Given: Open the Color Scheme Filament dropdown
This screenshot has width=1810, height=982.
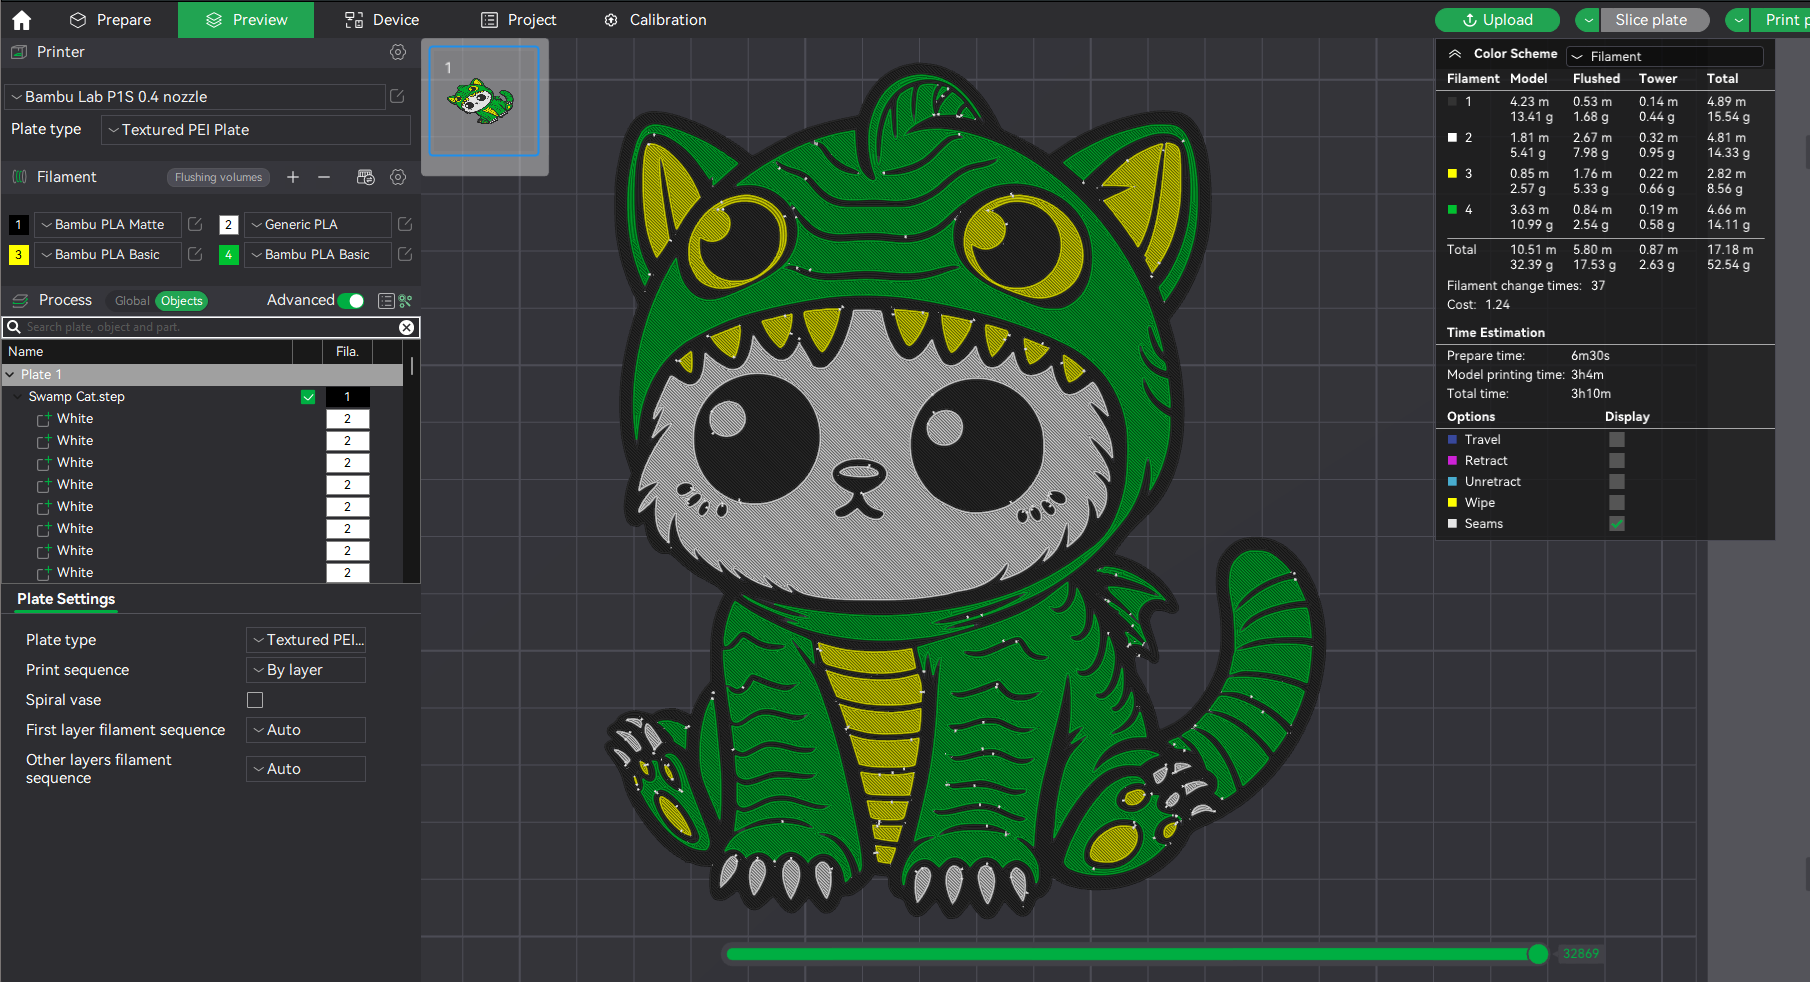Looking at the screenshot, I should click(x=1665, y=56).
